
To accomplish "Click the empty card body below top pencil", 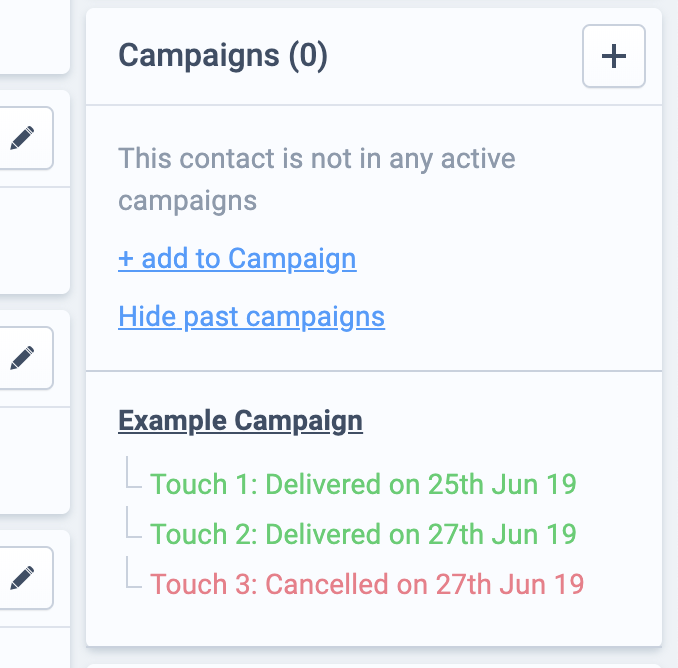I will 35,240.
